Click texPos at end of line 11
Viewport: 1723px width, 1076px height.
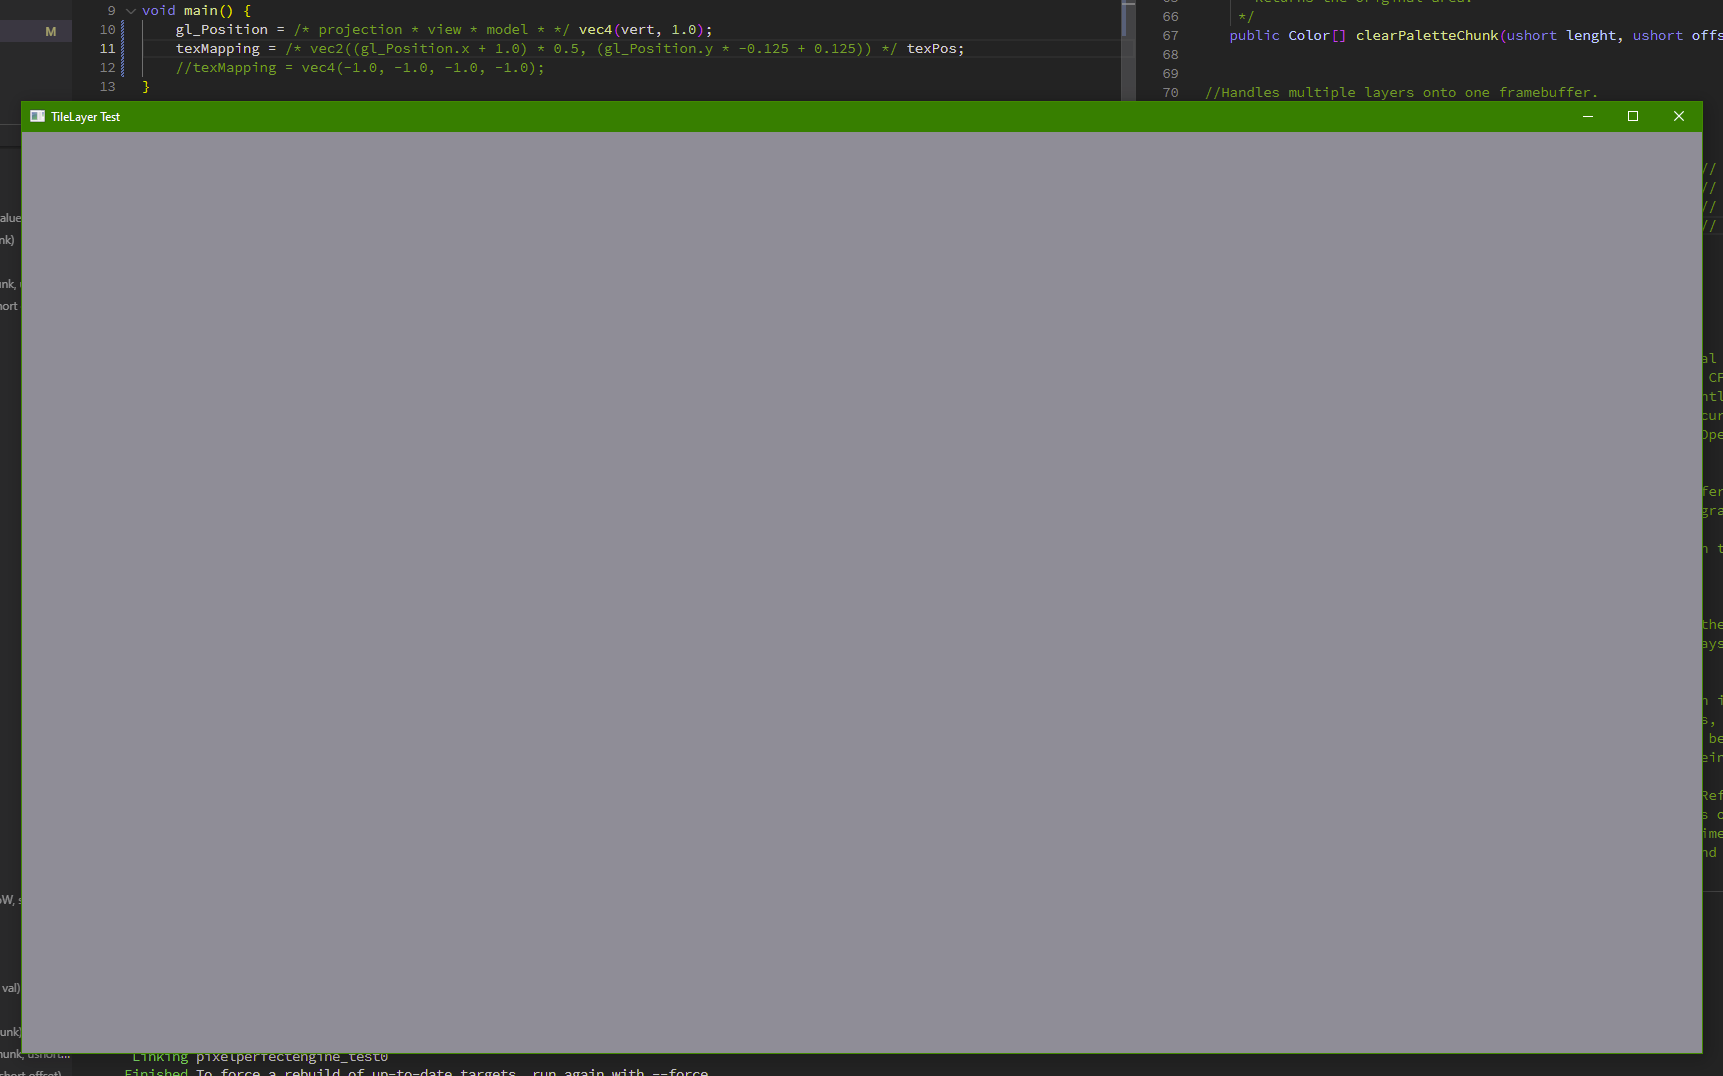coord(931,49)
